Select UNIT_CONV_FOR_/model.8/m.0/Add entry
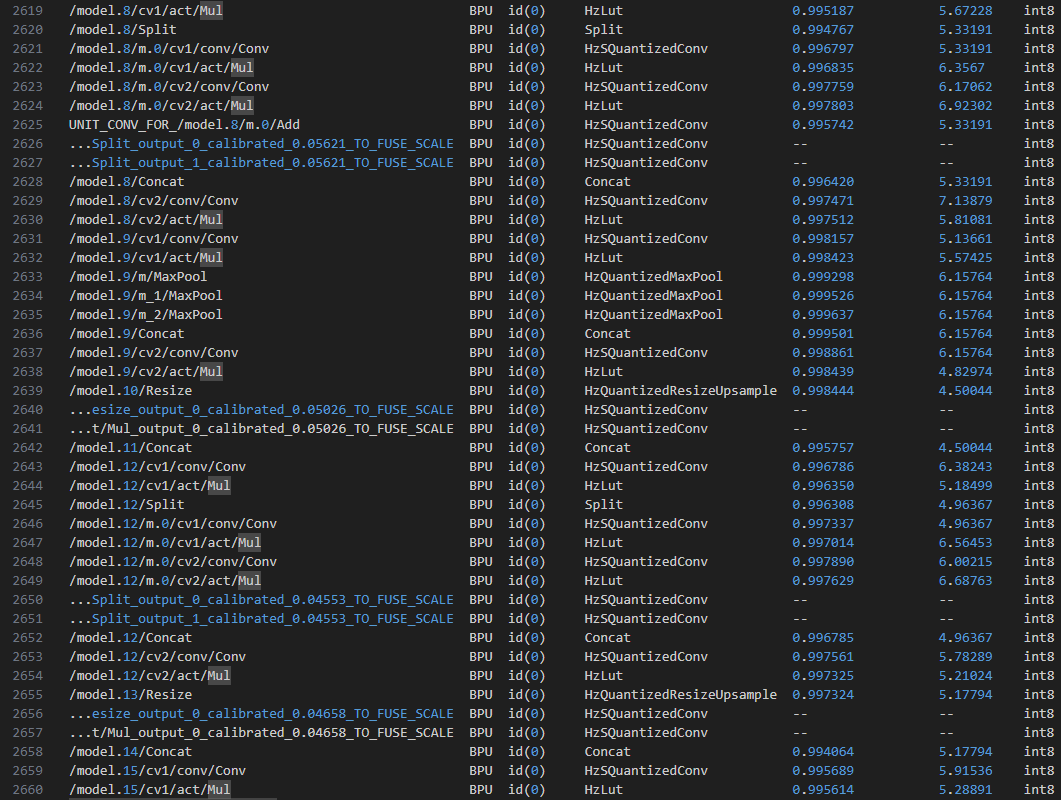Screen dimensions: 1061x800 [184, 125]
